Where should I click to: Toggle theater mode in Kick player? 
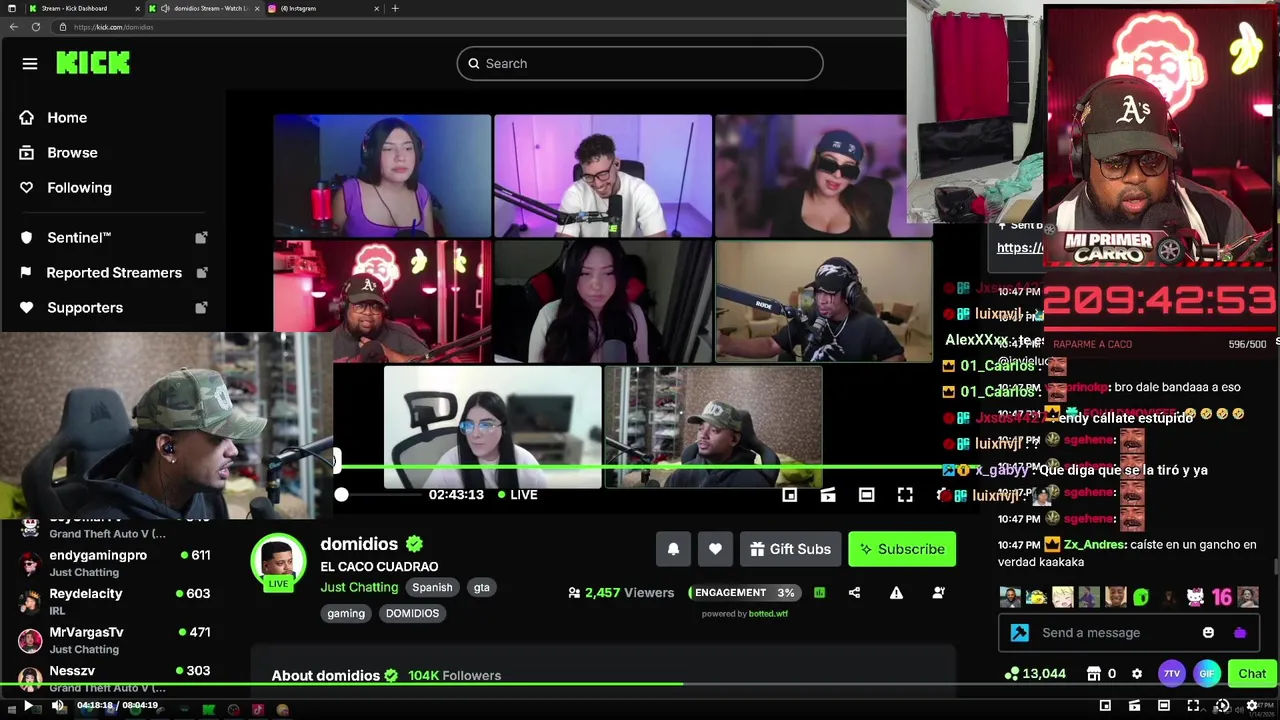click(866, 495)
